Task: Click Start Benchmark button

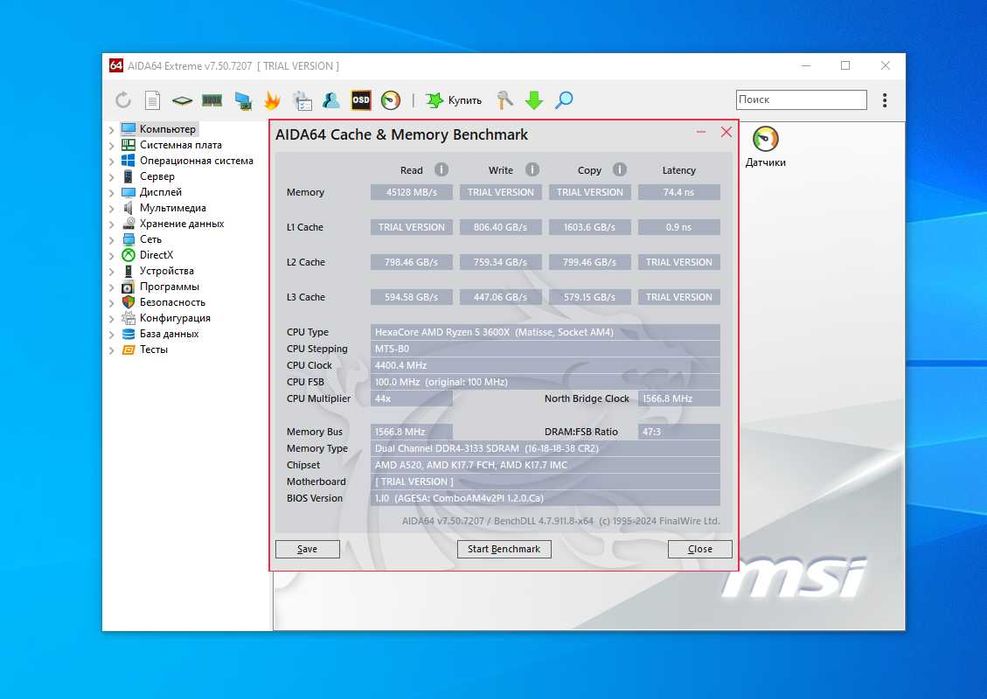Action: [504, 549]
